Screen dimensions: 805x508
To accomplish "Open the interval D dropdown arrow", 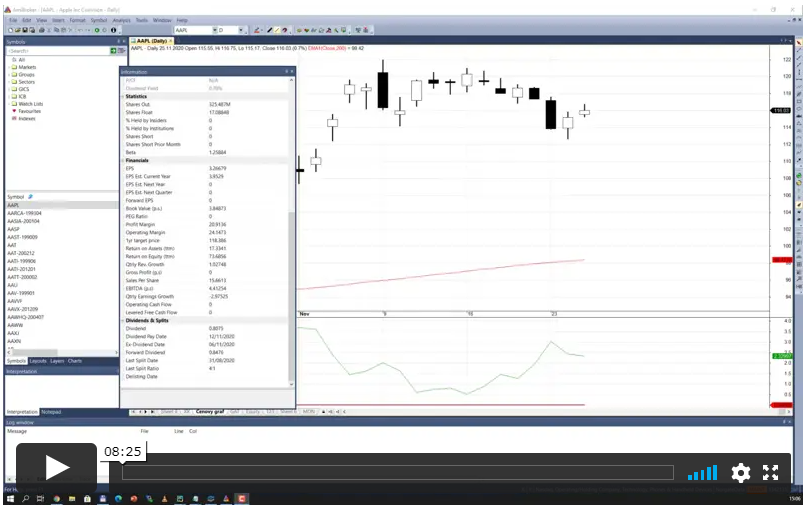I will coord(241,30).
